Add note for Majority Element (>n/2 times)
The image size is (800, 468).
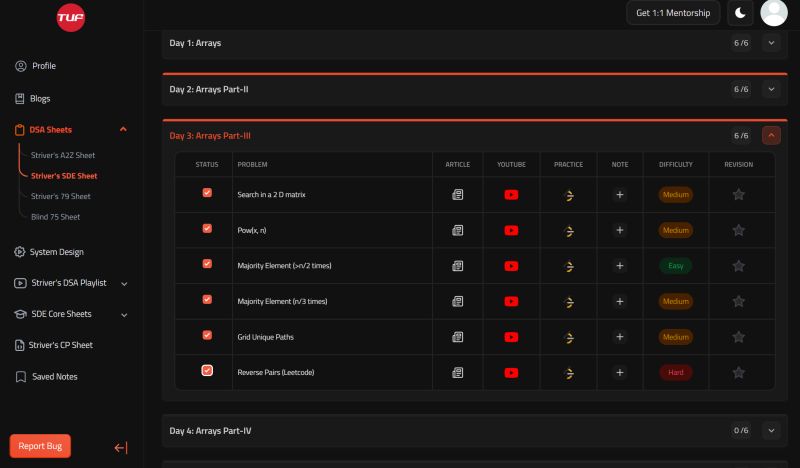click(x=619, y=266)
